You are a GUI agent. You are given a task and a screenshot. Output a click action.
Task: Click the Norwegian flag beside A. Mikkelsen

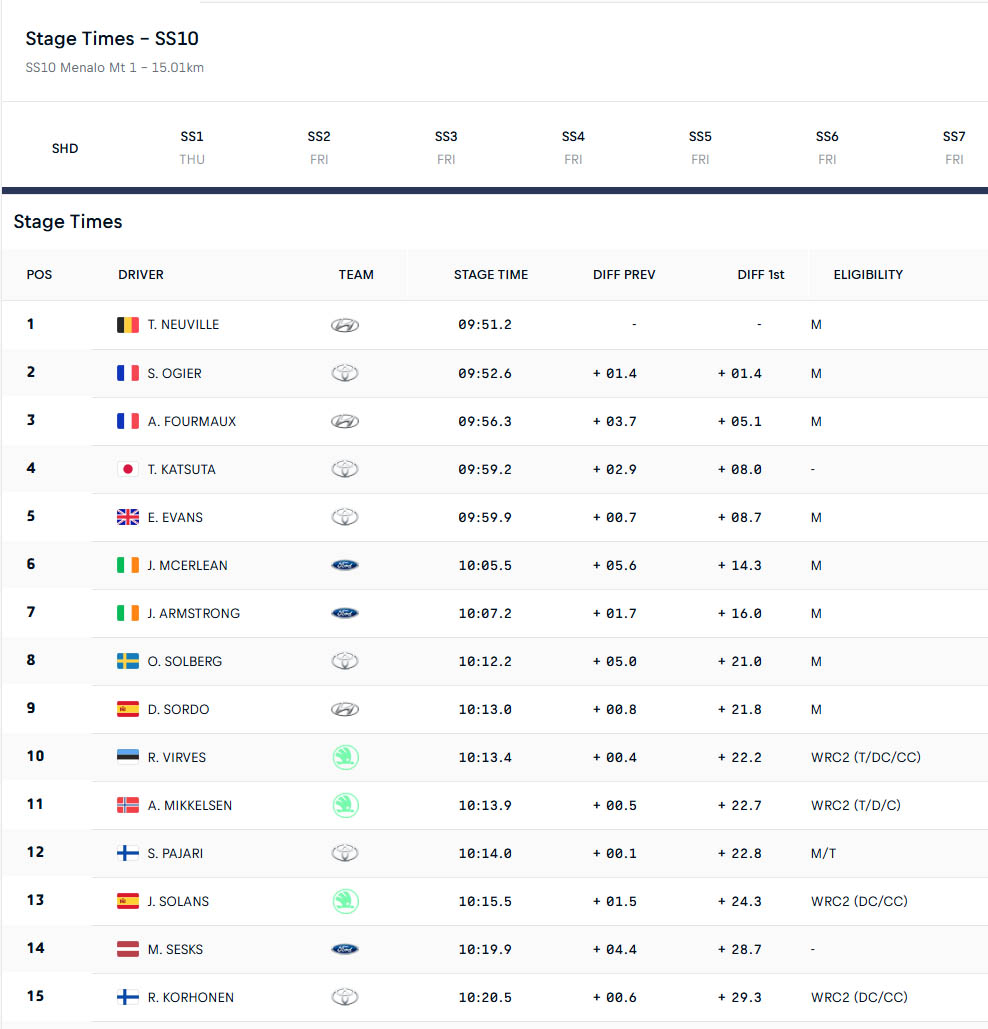[x=127, y=805]
